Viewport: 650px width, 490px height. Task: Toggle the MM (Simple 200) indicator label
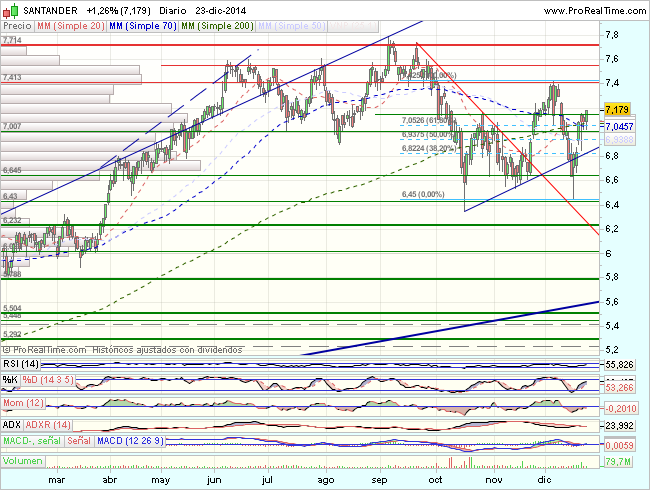(x=218, y=25)
